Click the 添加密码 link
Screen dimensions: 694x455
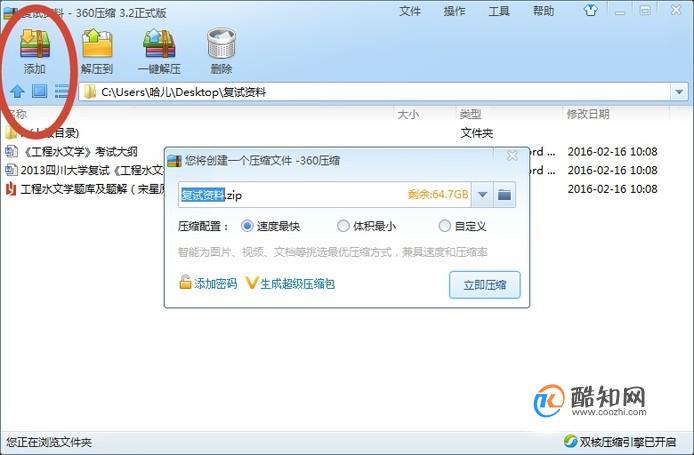(216, 283)
